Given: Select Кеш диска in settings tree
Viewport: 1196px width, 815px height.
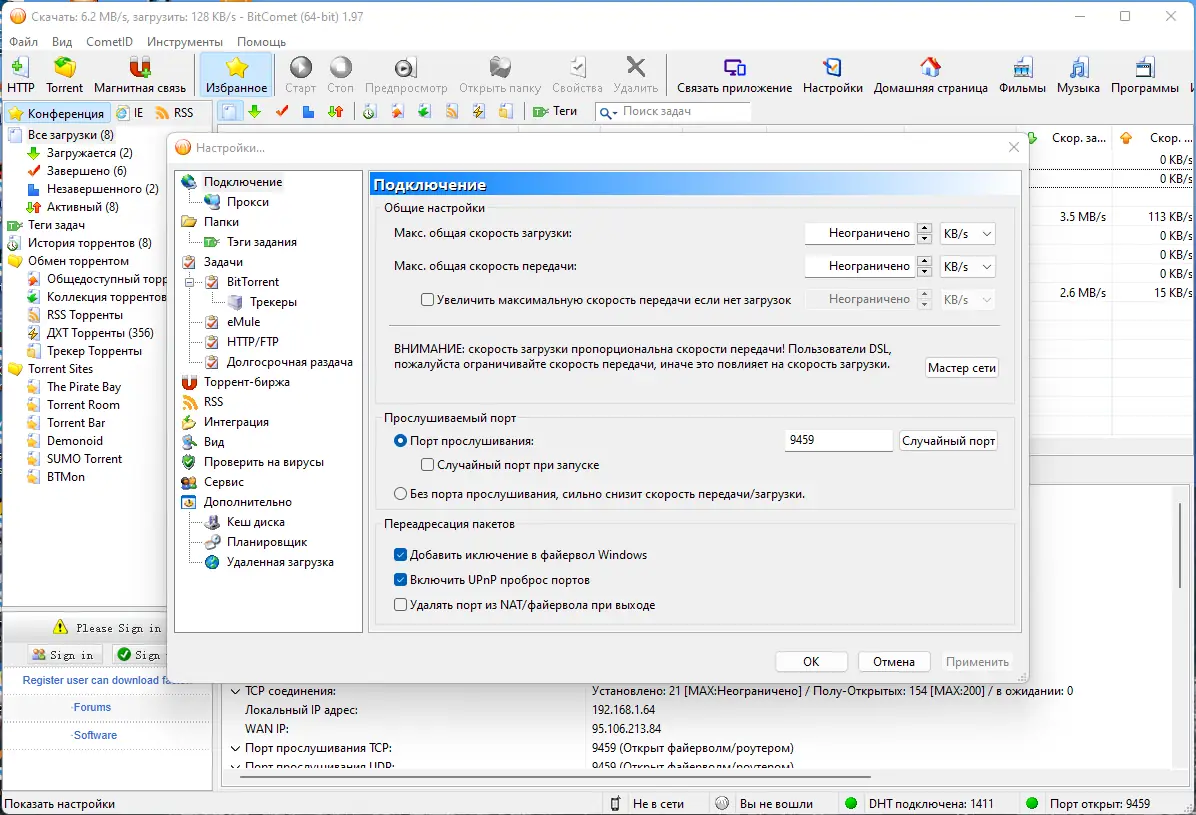Looking at the screenshot, I should tap(256, 522).
